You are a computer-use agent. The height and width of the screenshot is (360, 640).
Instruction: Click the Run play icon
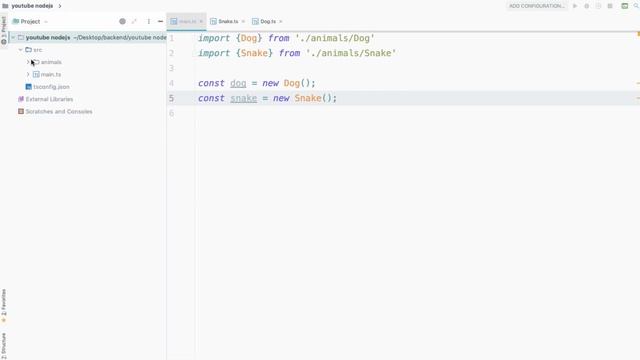575,6
